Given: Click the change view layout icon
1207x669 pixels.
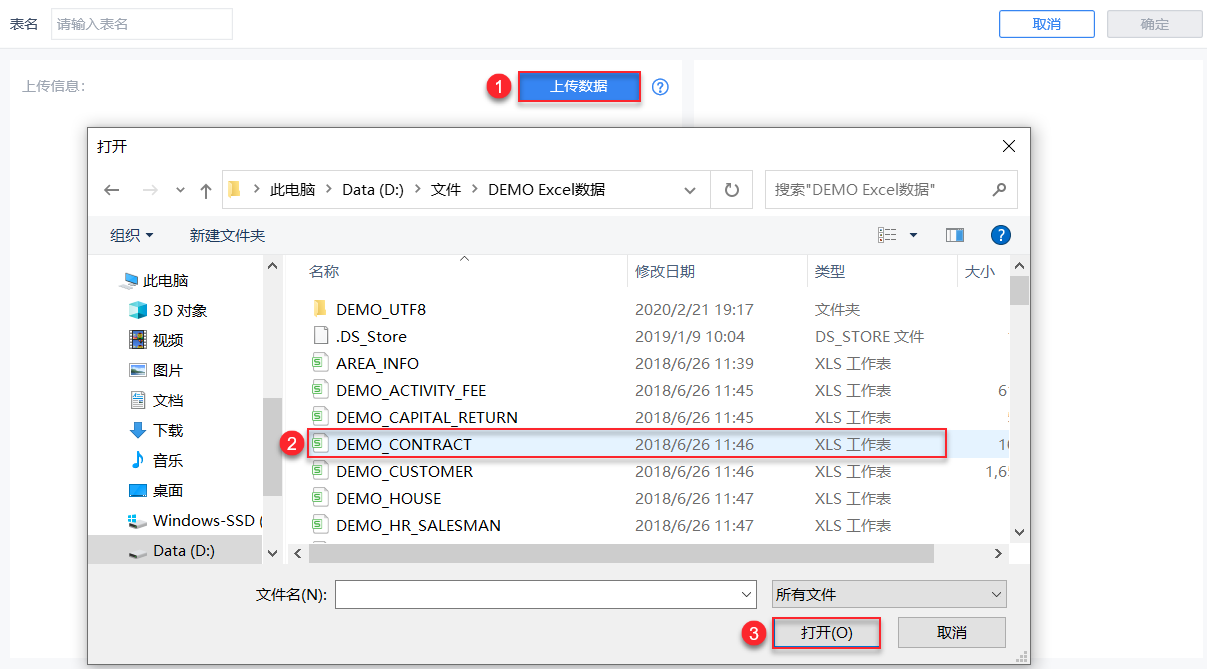Looking at the screenshot, I should pos(887,235).
